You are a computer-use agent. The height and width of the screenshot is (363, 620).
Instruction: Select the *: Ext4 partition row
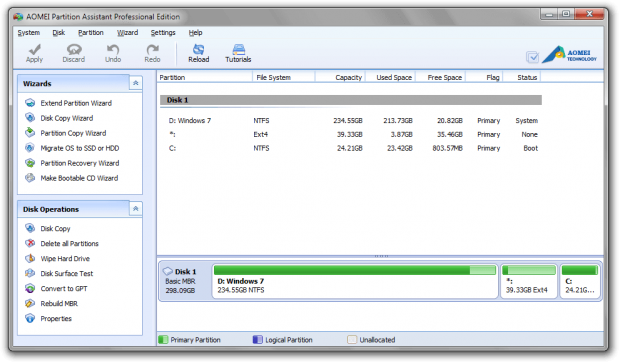pyautogui.click(x=350, y=134)
